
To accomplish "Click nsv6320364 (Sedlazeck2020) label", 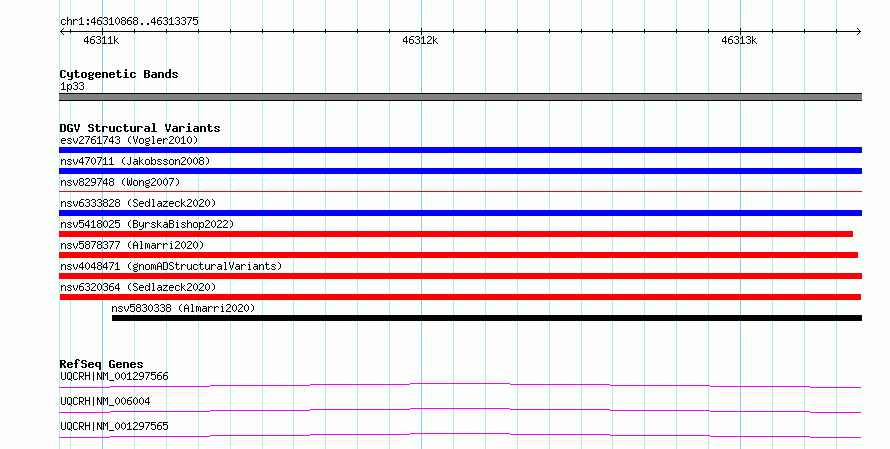I will tap(138, 287).
